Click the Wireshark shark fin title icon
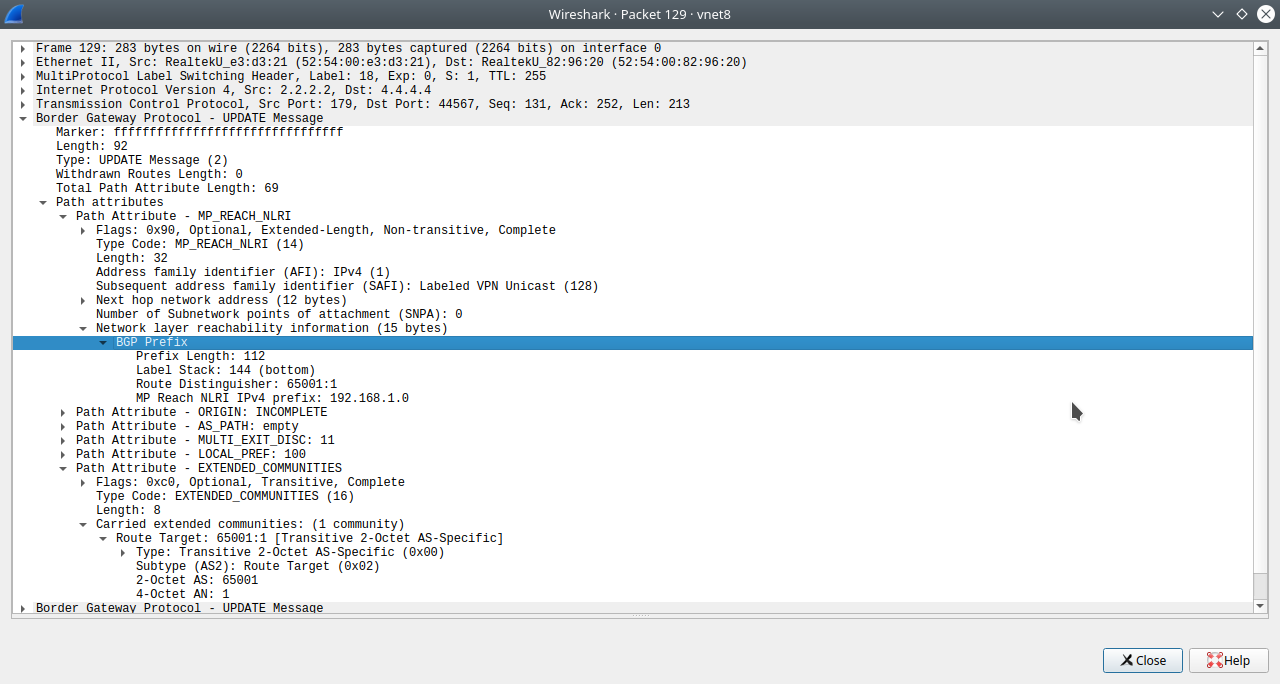1280x684 pixels. coord(14,14)
